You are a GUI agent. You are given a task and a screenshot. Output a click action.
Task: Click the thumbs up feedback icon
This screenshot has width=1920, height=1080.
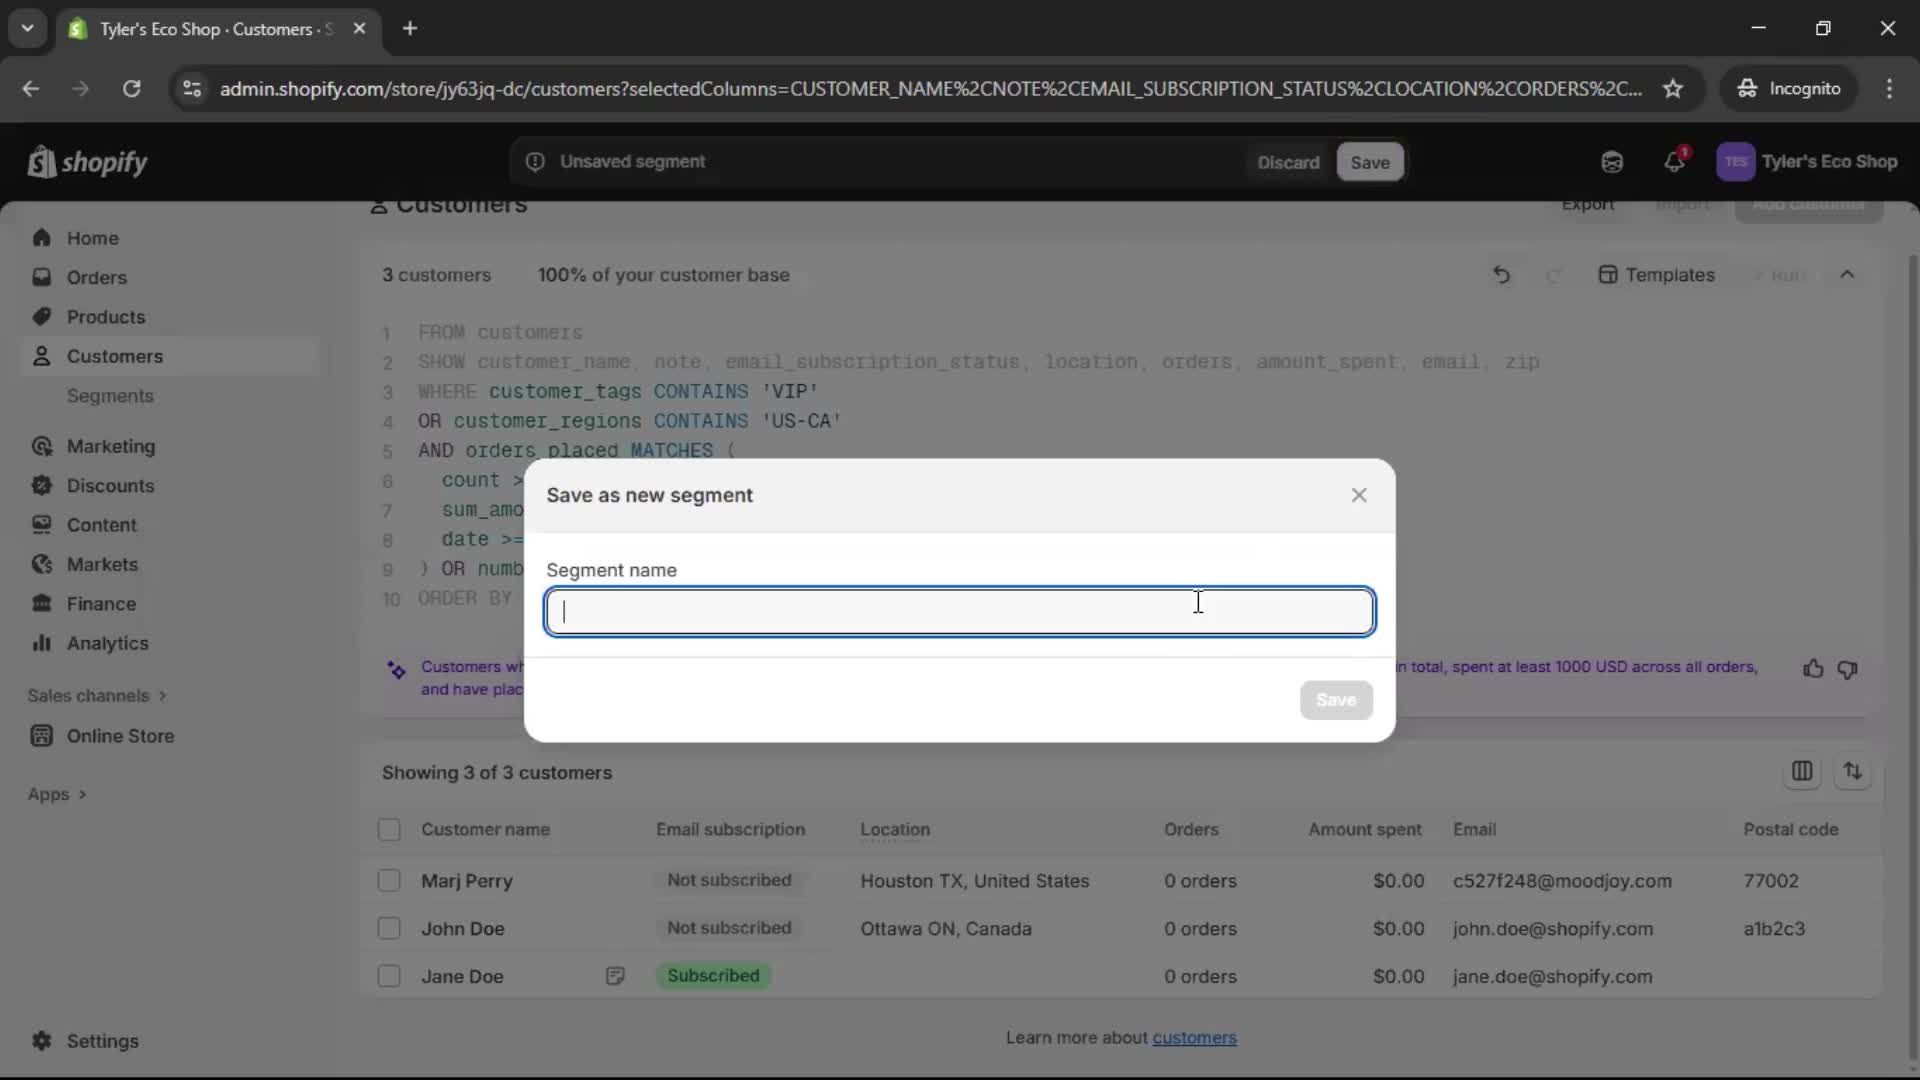pyautogui.click(x=1813, y=668)
